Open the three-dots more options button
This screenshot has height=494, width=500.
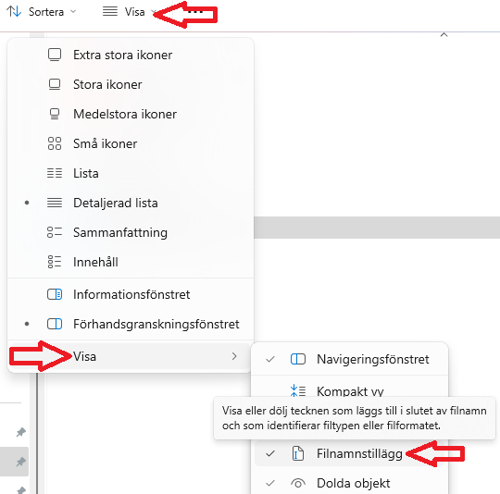(195, 12)
